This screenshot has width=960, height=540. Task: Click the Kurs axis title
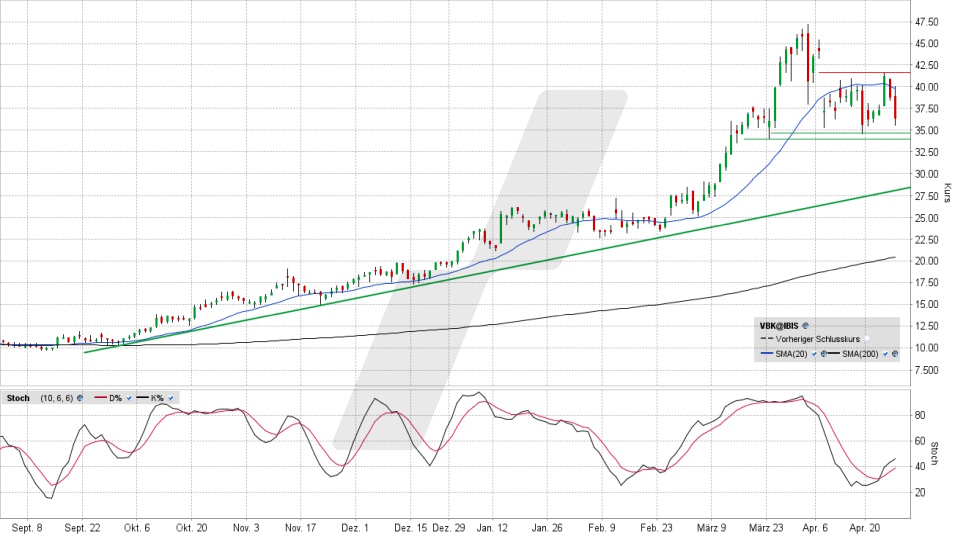point(947,193)
